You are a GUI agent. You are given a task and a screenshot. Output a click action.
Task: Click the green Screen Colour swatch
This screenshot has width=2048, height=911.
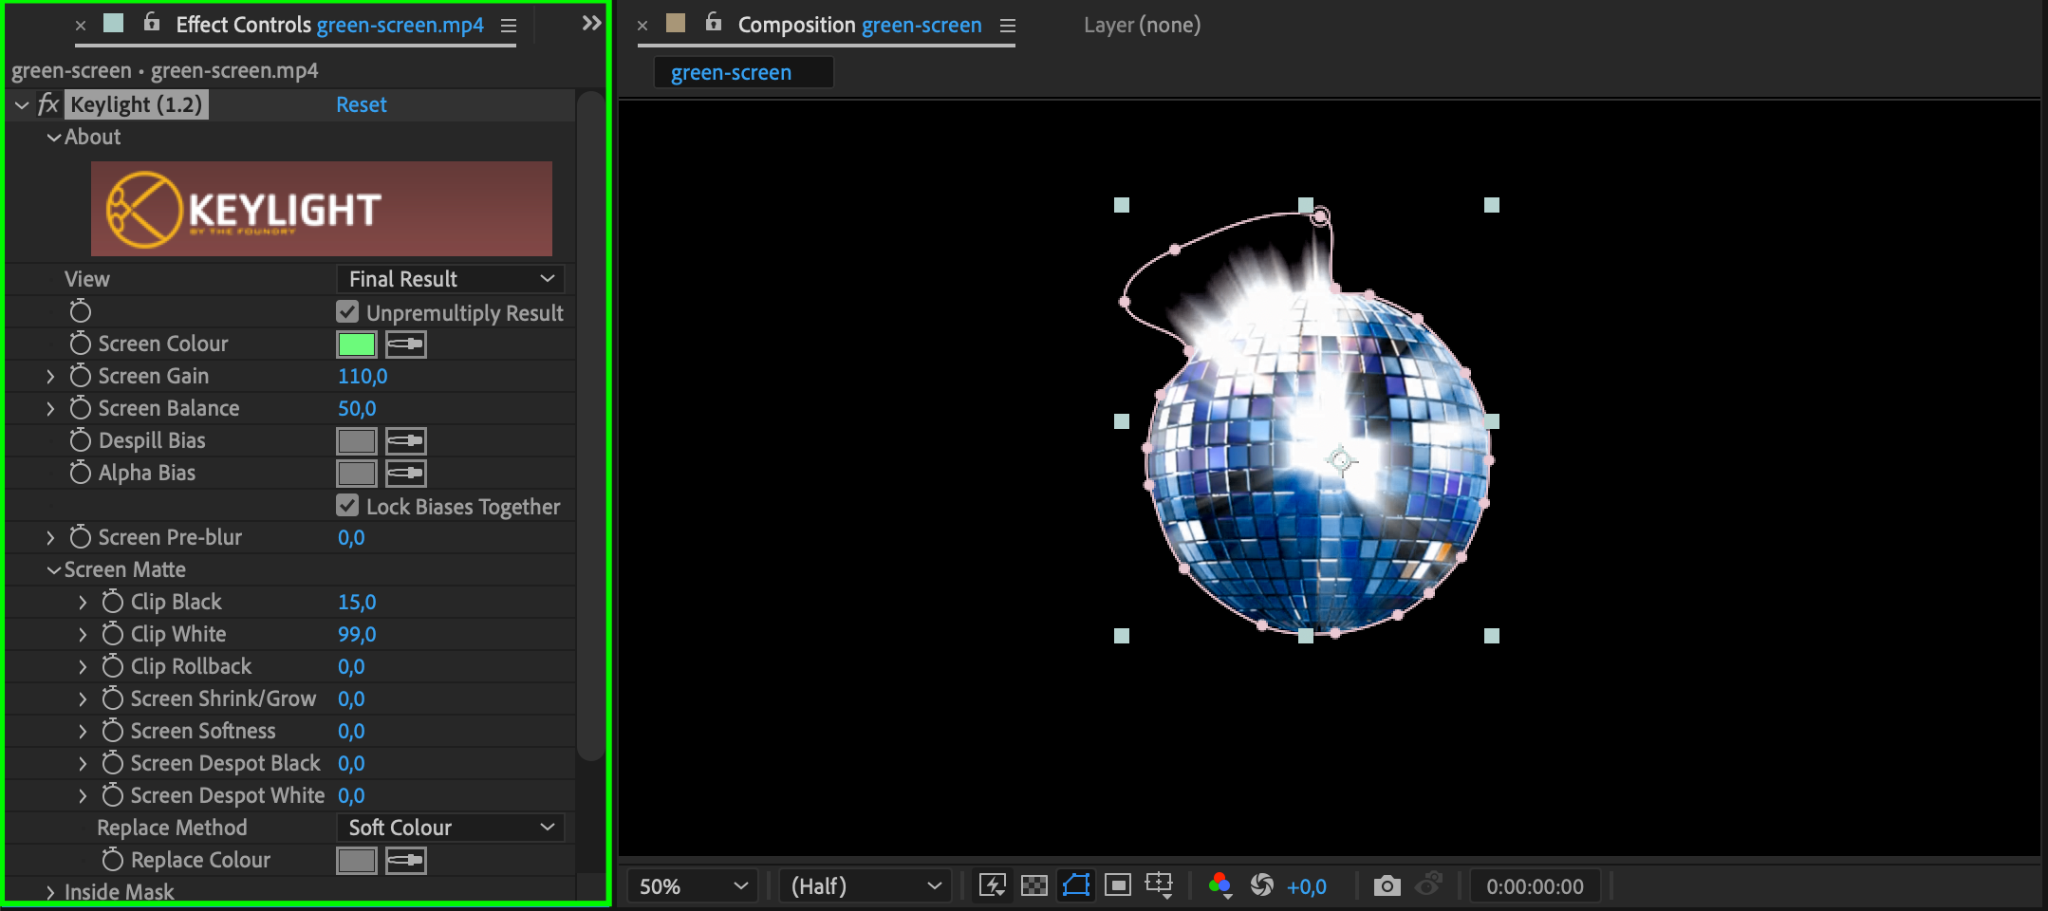[x=356, y=344]
